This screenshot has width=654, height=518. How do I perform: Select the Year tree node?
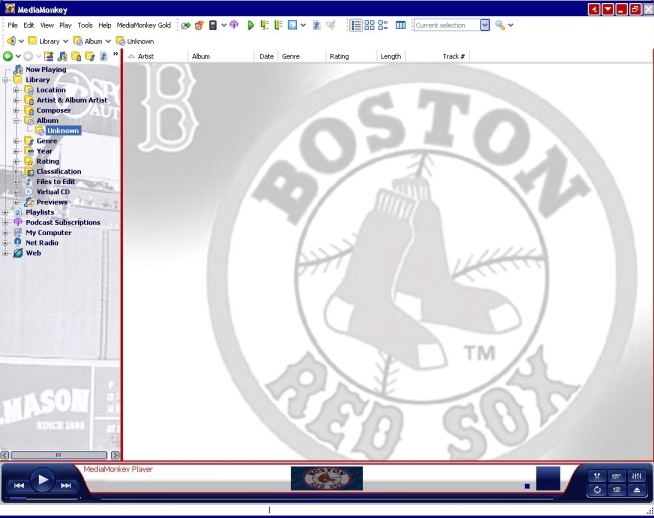(44, 151)
